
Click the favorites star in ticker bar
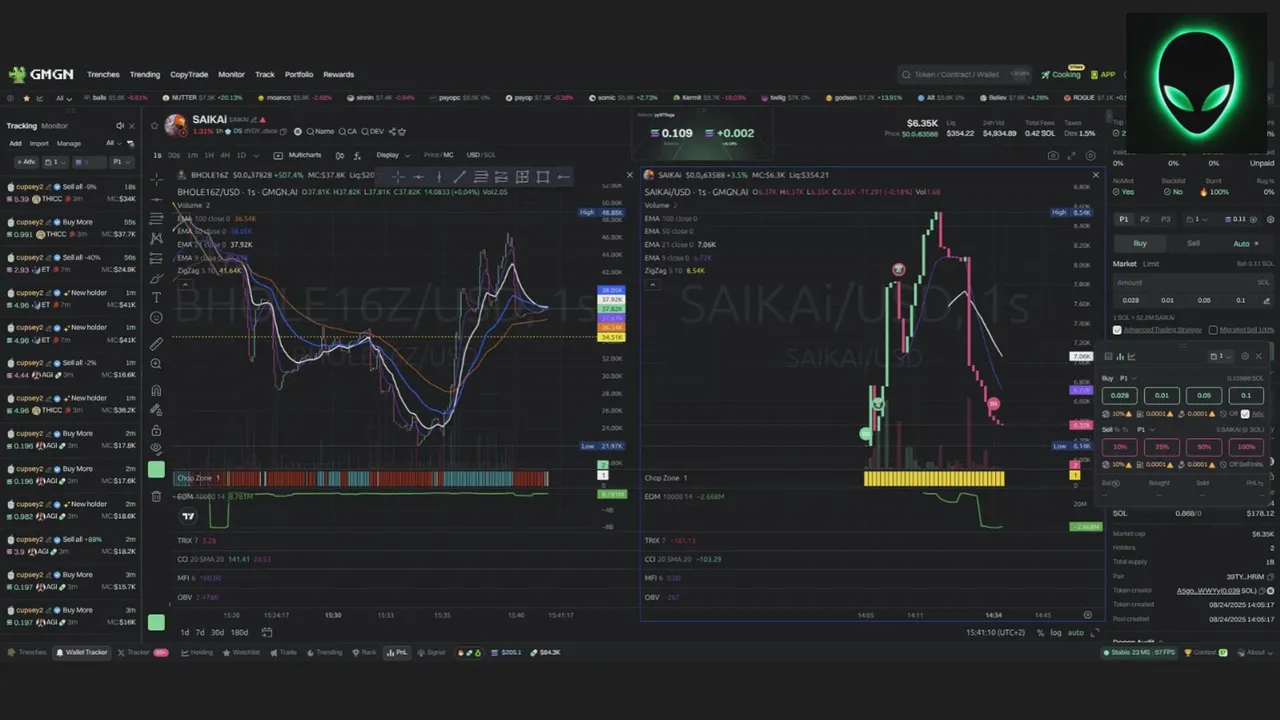26,98
